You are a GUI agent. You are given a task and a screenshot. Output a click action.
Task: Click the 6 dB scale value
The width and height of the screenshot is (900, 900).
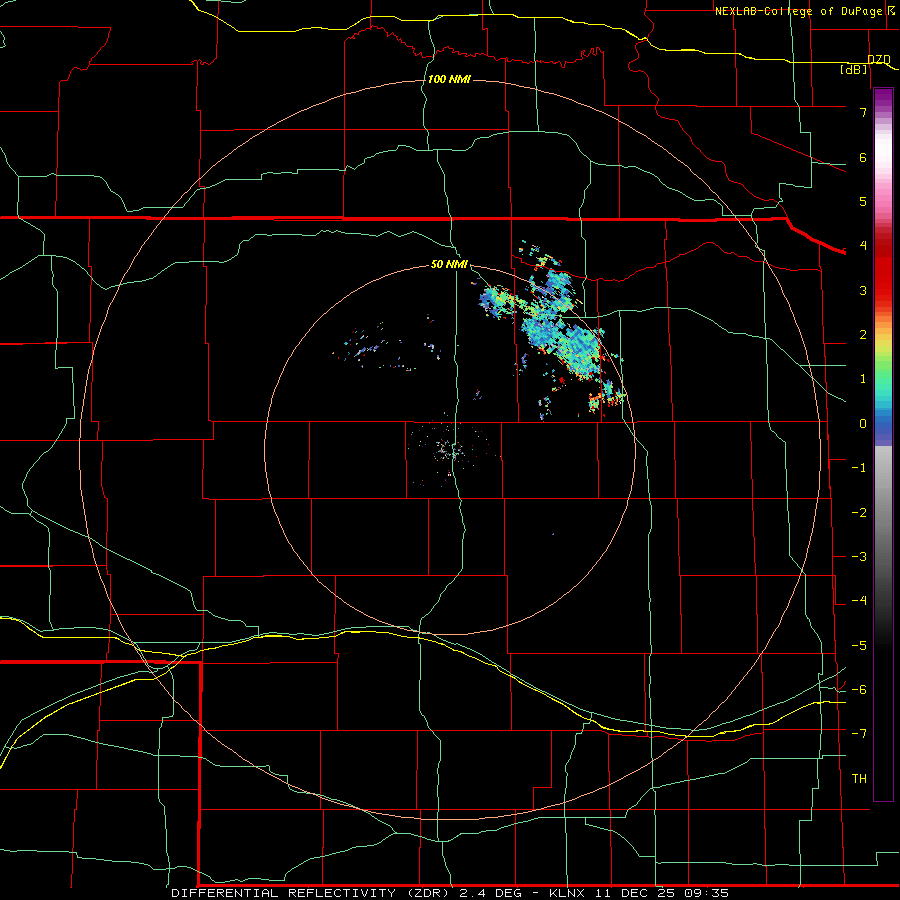(863, 157)
